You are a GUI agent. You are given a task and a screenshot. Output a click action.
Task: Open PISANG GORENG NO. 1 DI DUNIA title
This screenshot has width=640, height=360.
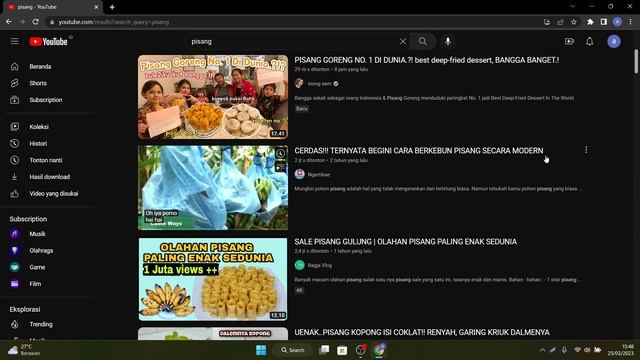click(427, 60)
